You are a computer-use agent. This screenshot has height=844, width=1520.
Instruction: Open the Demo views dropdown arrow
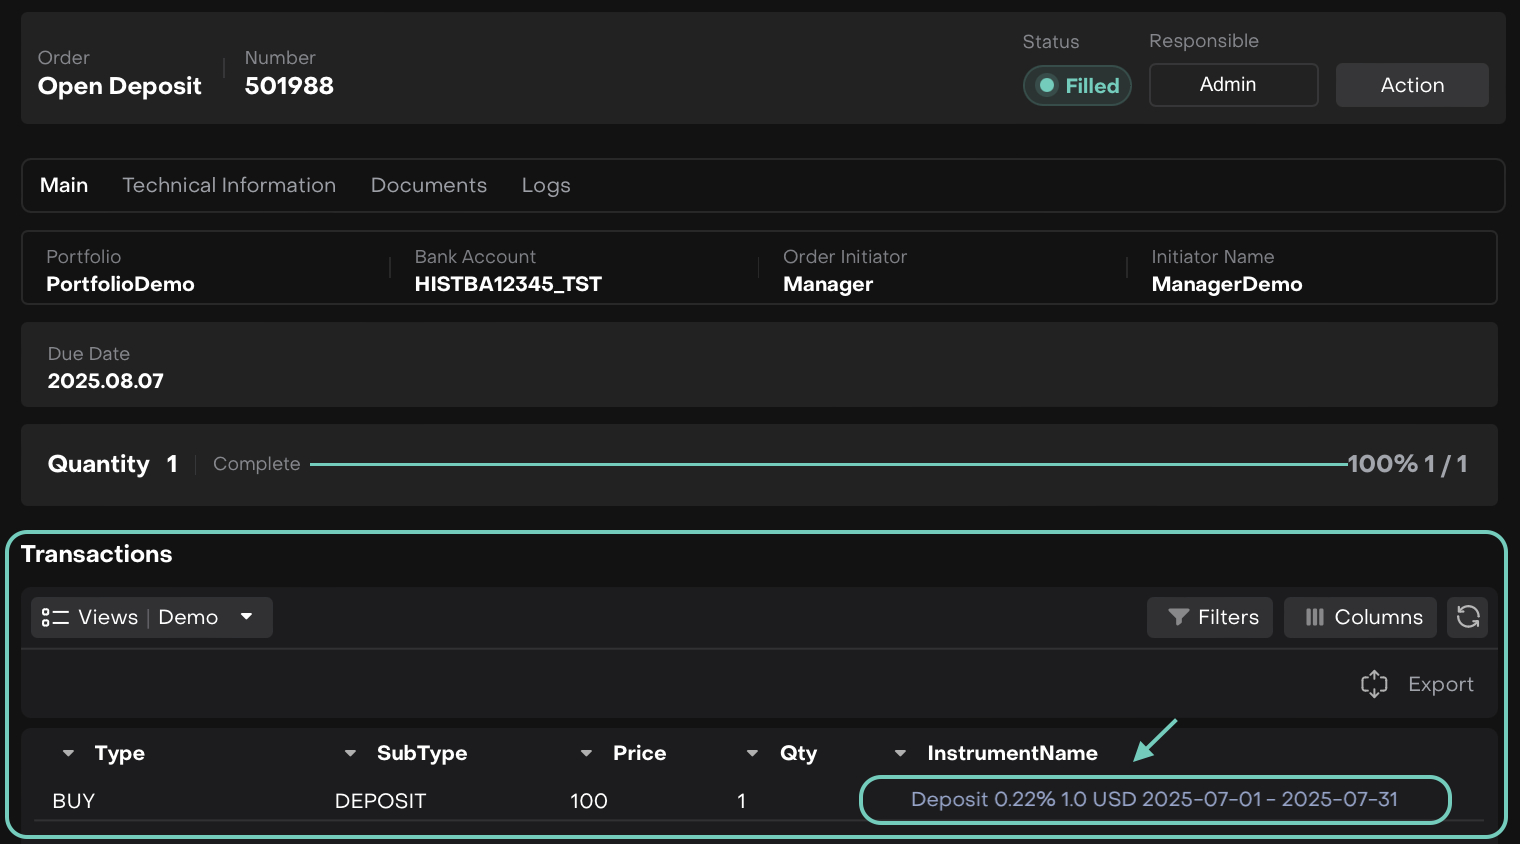pos(246,617)
